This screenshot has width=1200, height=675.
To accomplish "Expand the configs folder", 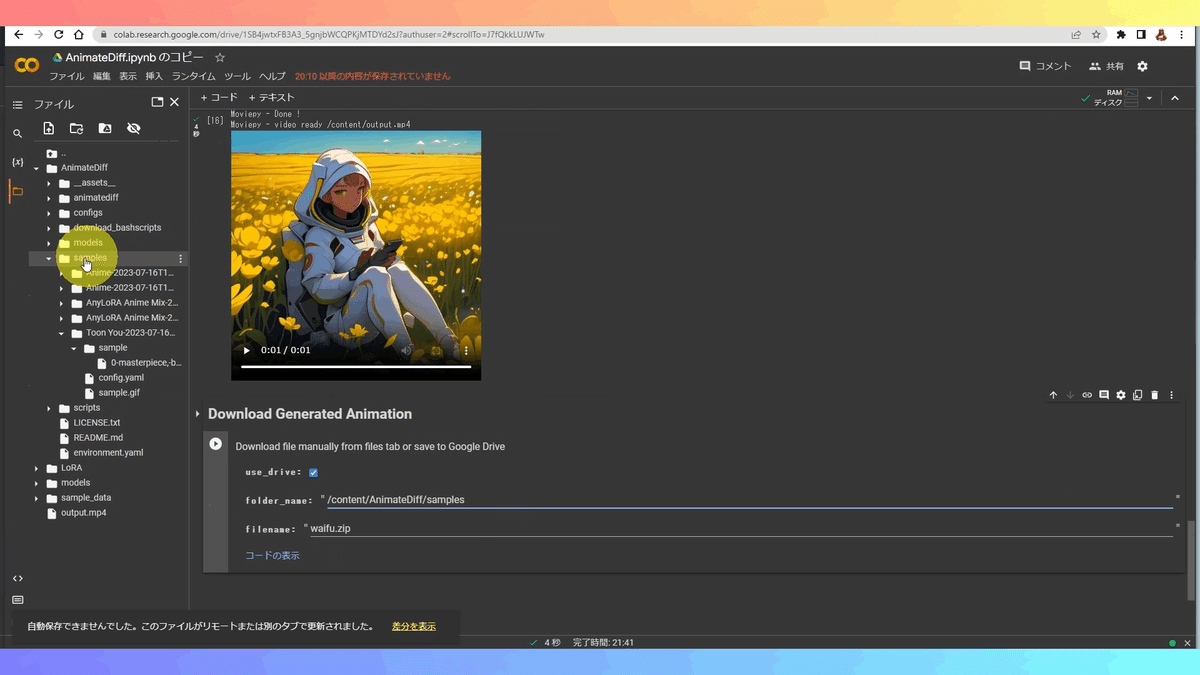I will point(49,213).
